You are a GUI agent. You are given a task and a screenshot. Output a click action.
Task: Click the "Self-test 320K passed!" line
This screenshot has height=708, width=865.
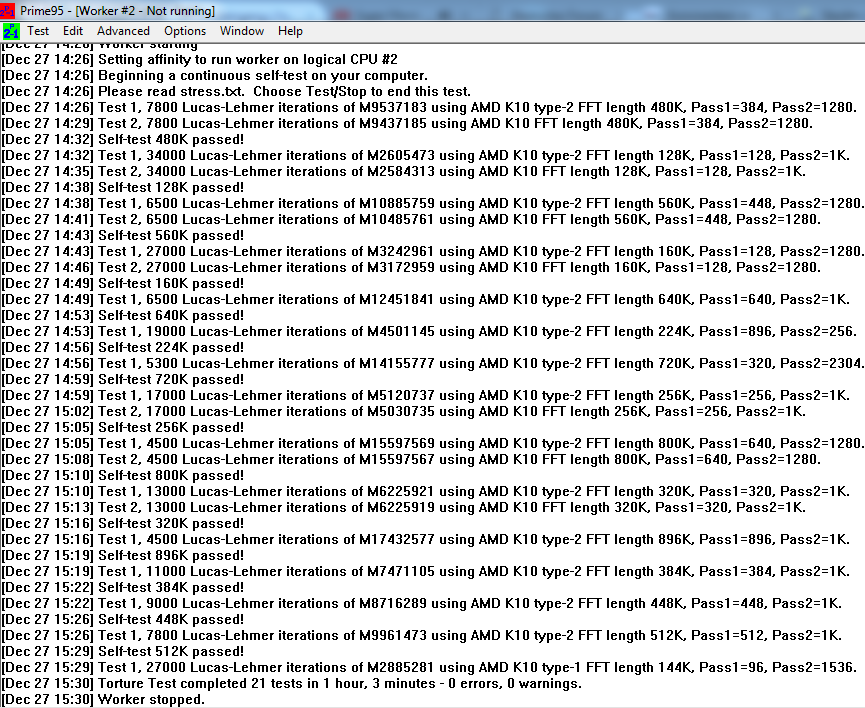click(122, 524)
